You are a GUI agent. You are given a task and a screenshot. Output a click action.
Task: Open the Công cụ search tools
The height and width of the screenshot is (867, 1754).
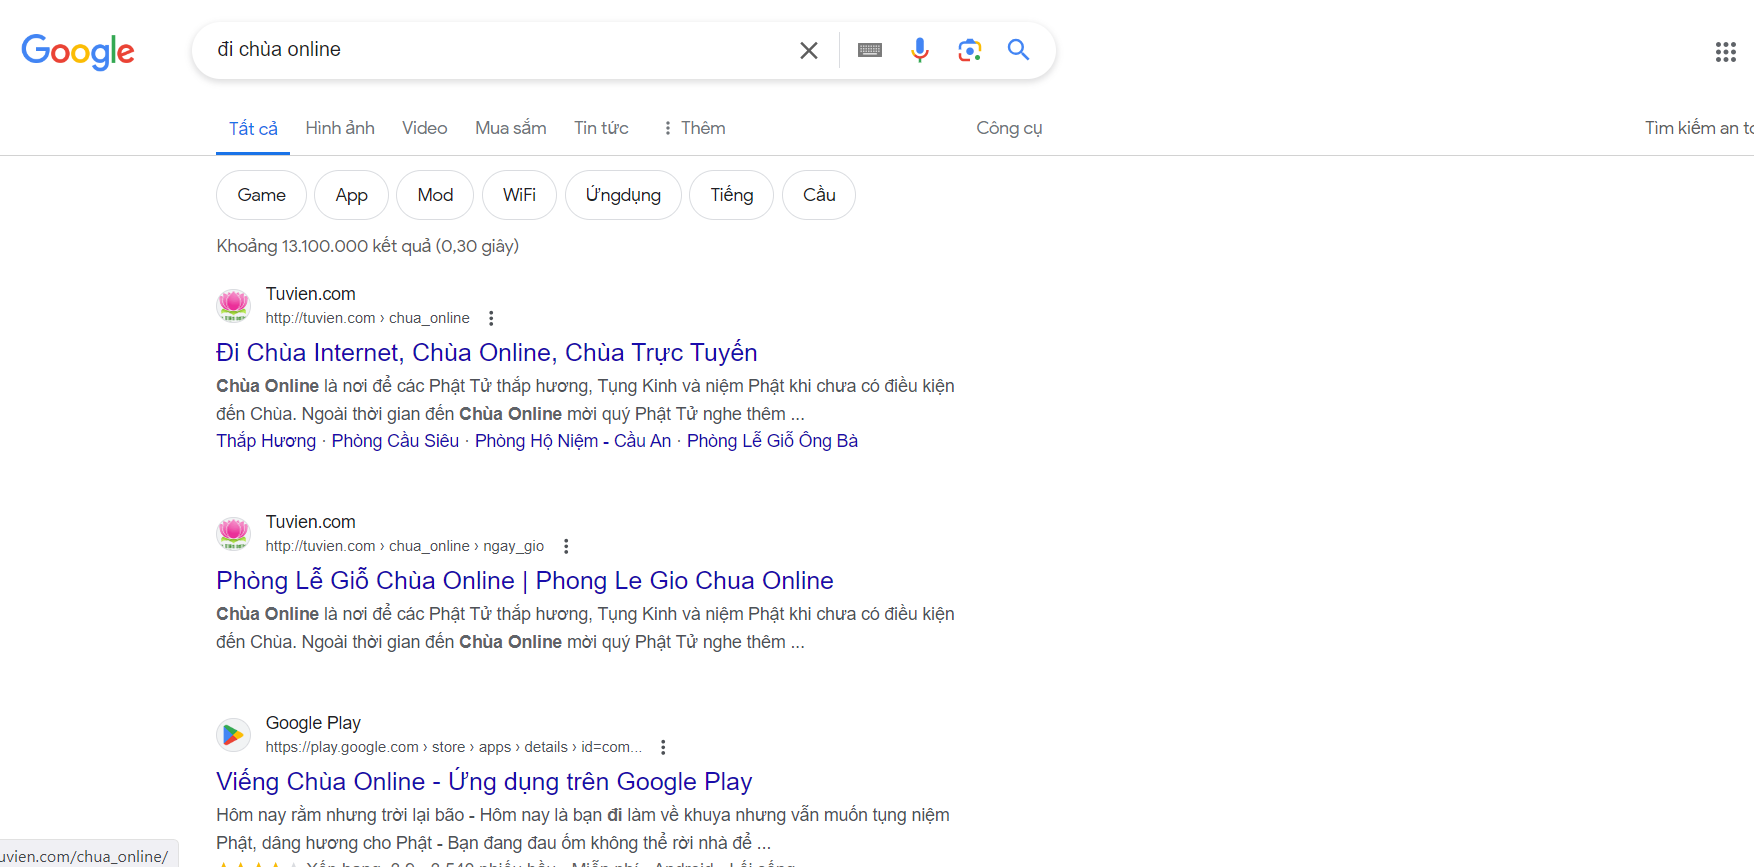[x=1009, y=128]
